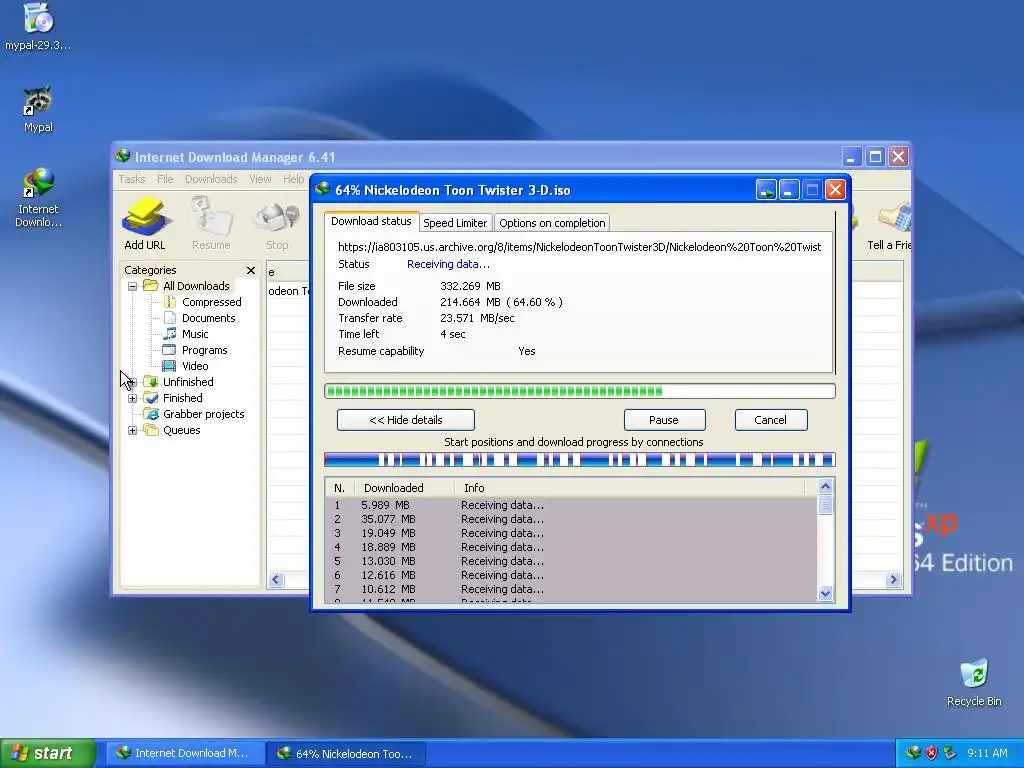Select the Finished category
The height and width of the screenshot is (768, 1024).
pyautogui.click(x=183, y=398)
